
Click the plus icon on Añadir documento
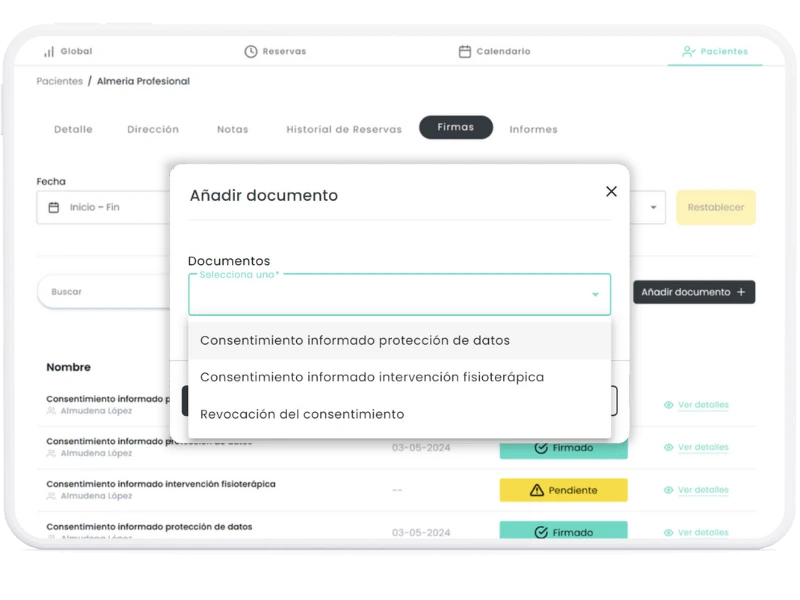coord(741,292)
